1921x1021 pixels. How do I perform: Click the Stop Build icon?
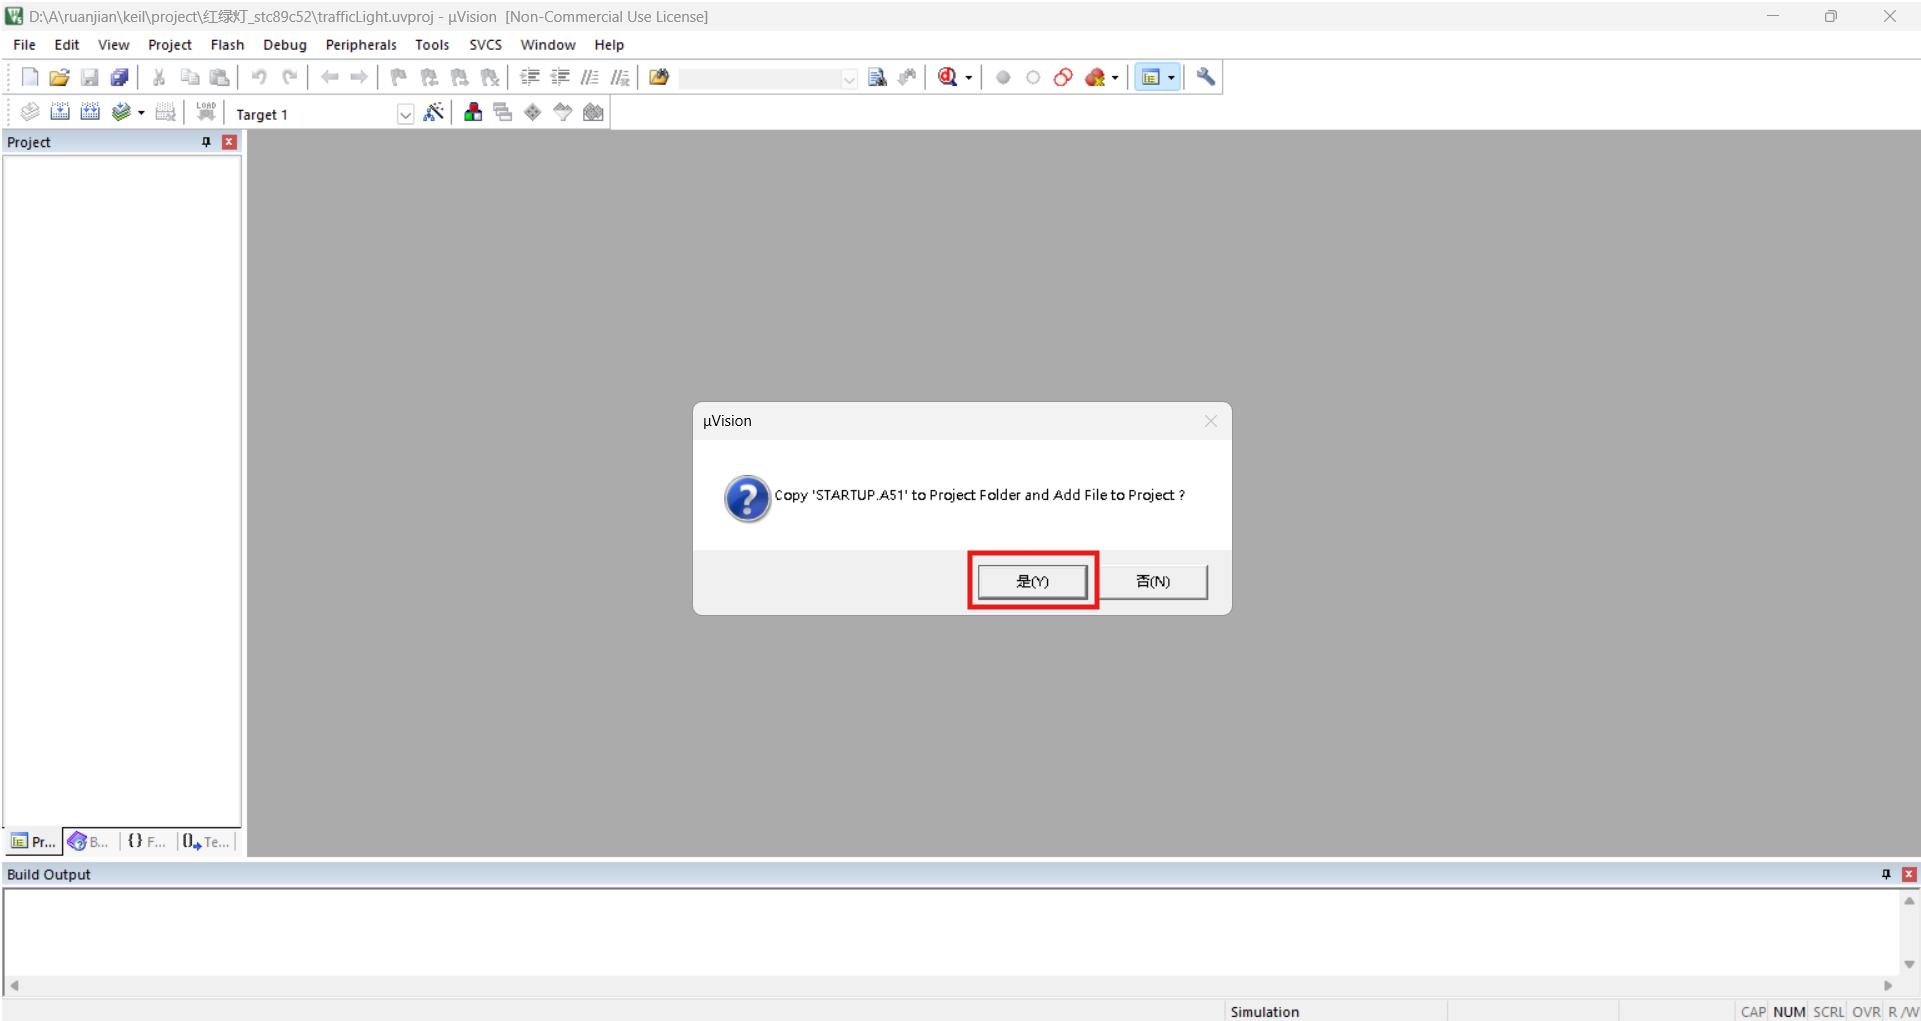[166, 112]
